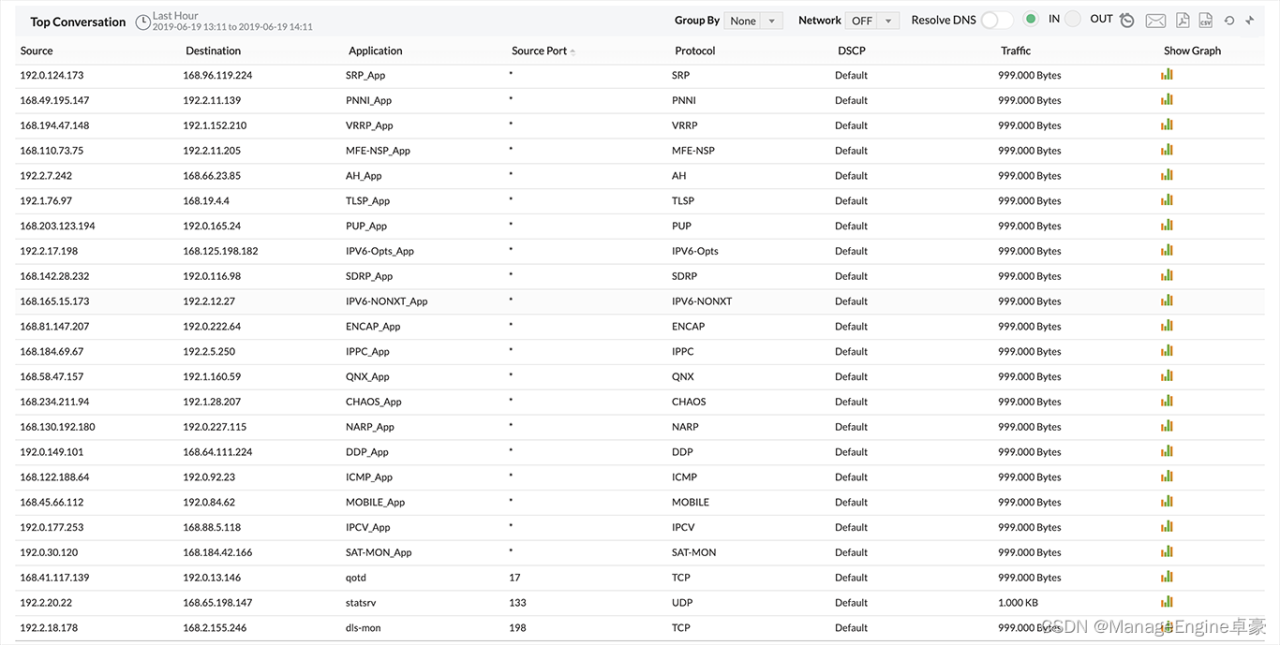Show graph for ENCAP_App row
This screenshot has height=645, width=1280.
pyautogui.click(x=1167, y=325)
